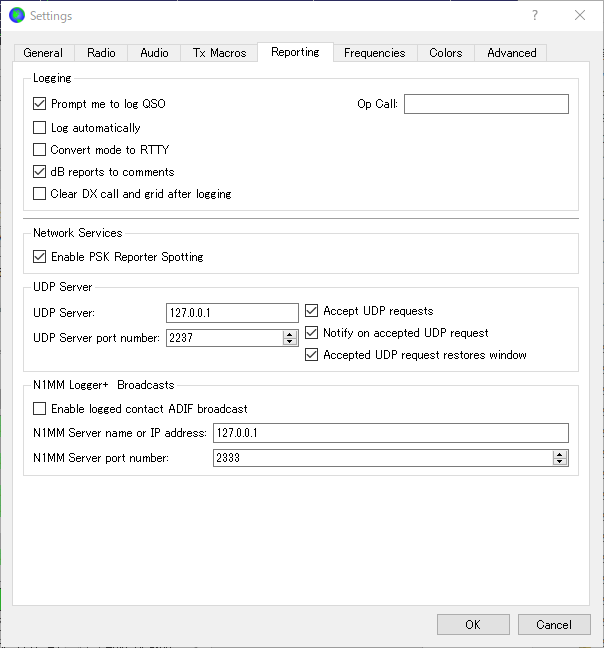
Task: Switch to the Tx Macros tab
Action: [219, 53]
